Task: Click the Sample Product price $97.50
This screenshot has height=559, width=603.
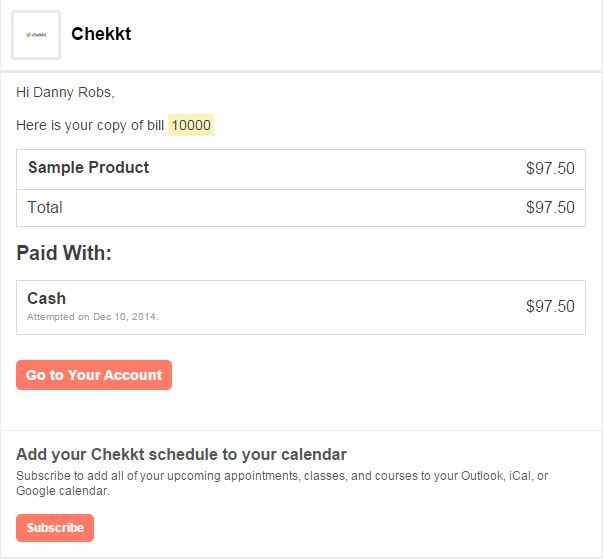Action: [550, 169]
